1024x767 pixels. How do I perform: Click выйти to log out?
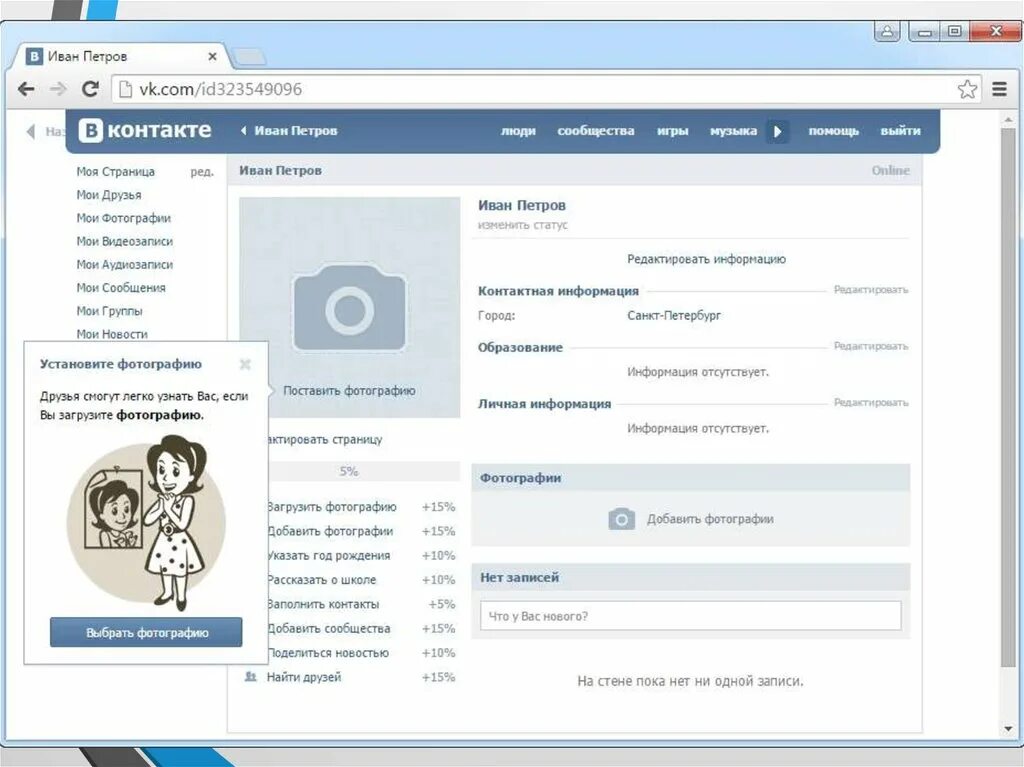pyautogui.click(x=900, y=131)
